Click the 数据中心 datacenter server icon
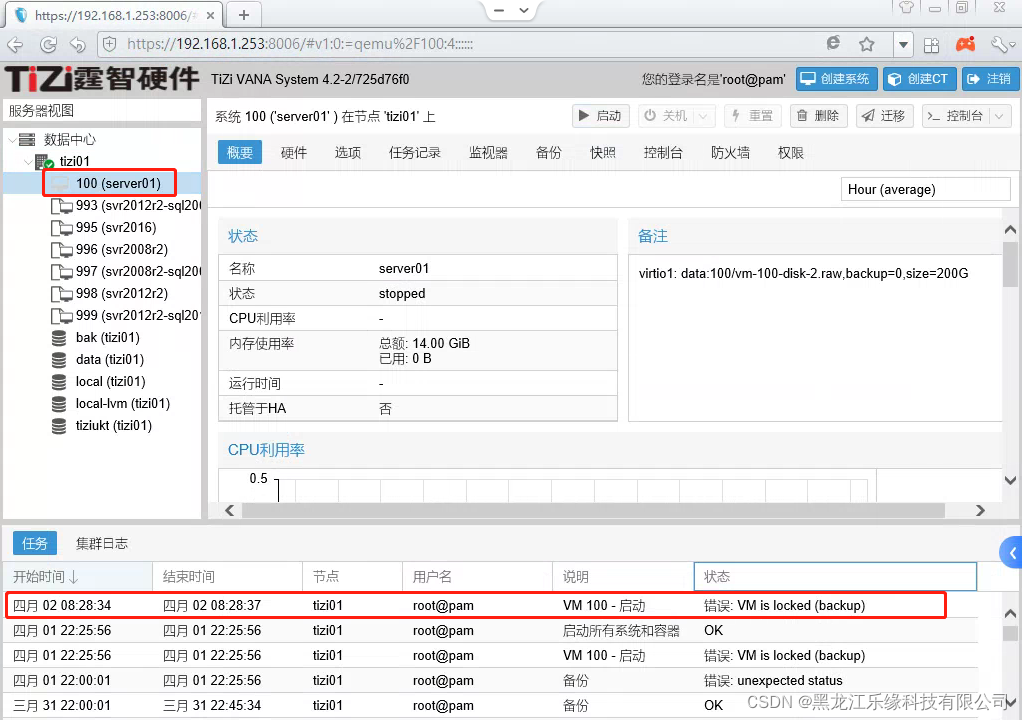The height and width of the screenshot is (720, 1022). coord(27,139)
